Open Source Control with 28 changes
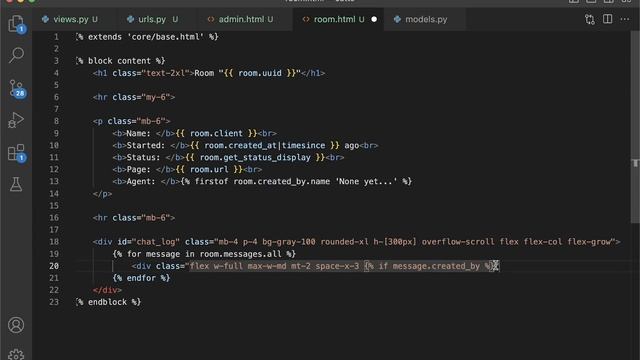The image size is (640, 360). click(16, 88)
